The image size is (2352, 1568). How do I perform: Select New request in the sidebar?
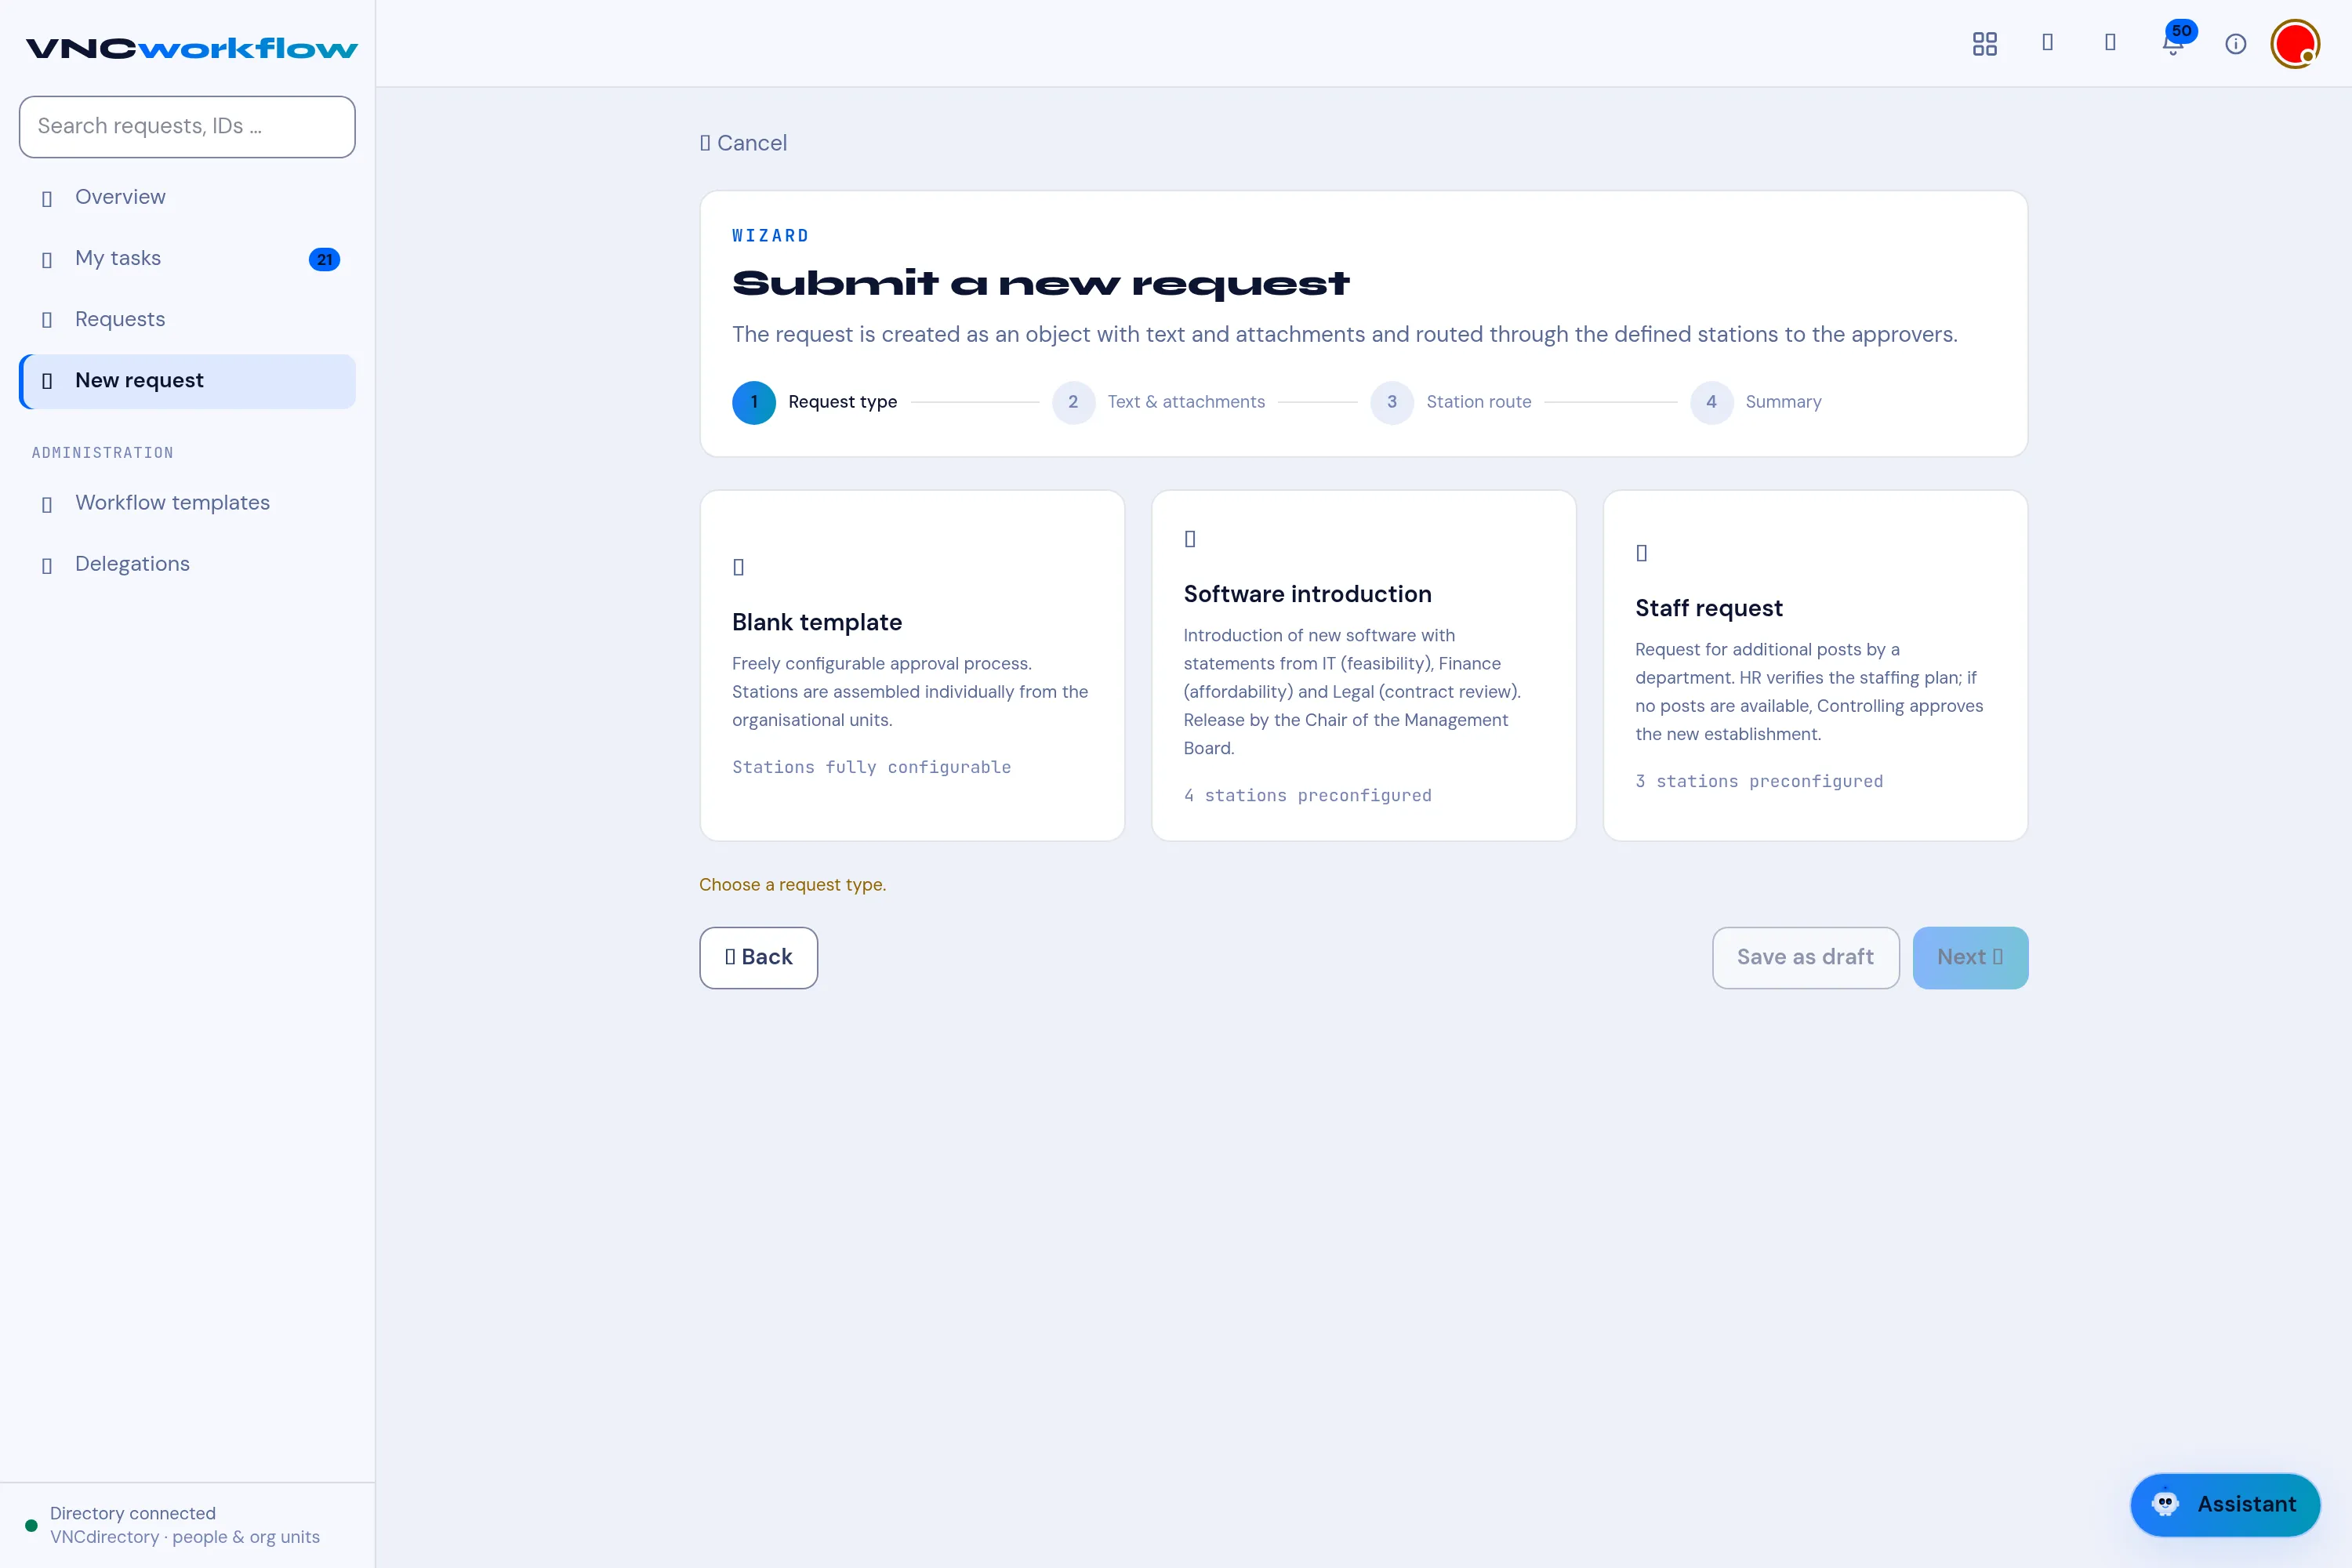187,381
